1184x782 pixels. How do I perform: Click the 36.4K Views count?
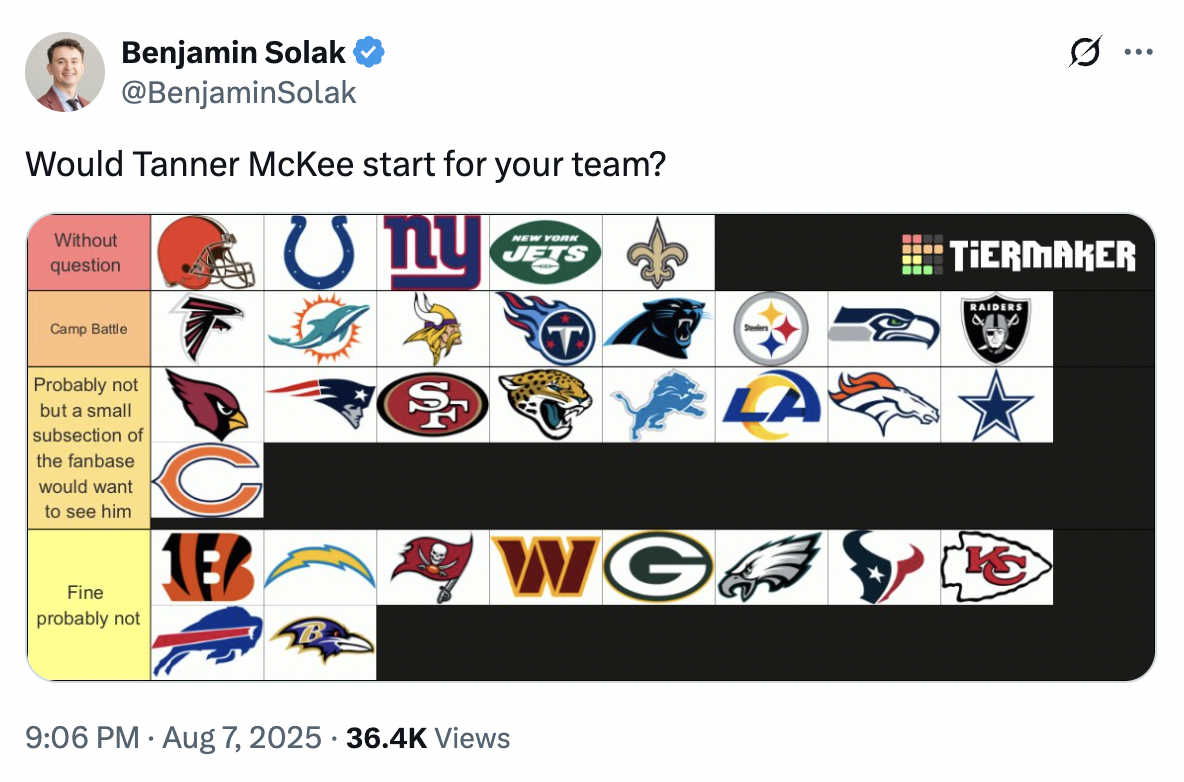pos(428,737)
